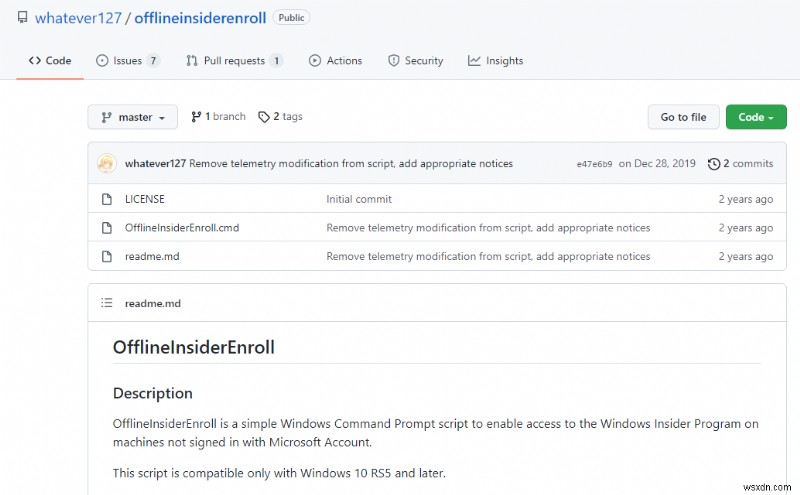The width and height of the screenshot is (800, 495).
Task: Click the user avatar next to whatever127 commit
Action: point(107,163)
